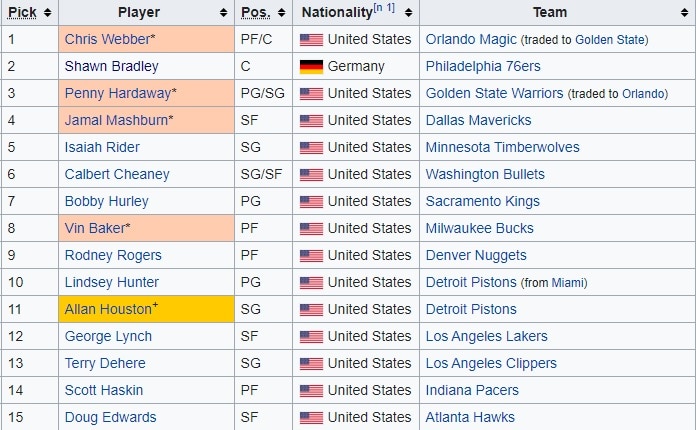Viewport: 696px width, 430px height.
Task: Click the Pos. column header text
Action: [x=254, y=13]
